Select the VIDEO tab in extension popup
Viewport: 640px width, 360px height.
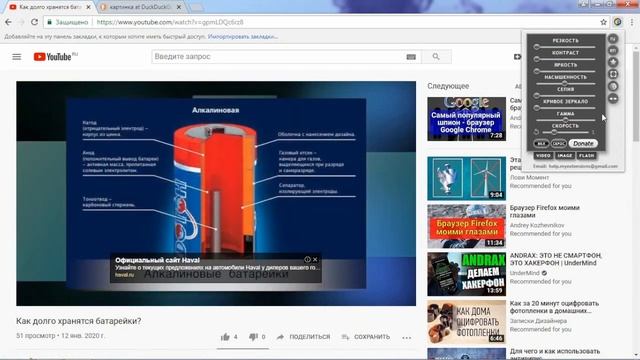click(x=543, y=156)
